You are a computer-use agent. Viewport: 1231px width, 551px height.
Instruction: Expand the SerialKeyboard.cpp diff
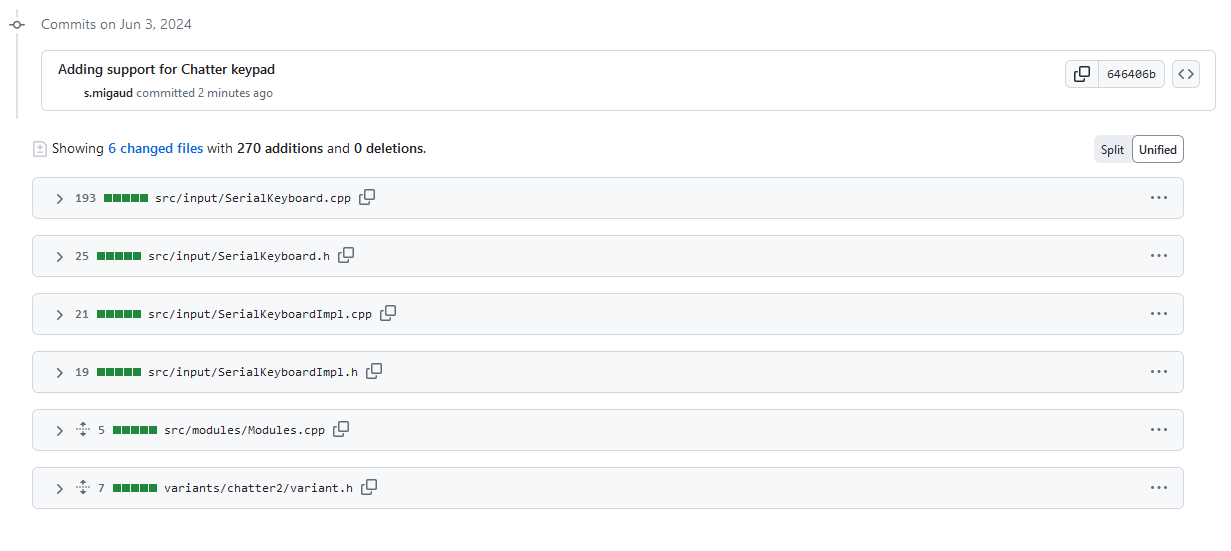tap(60, 198)
